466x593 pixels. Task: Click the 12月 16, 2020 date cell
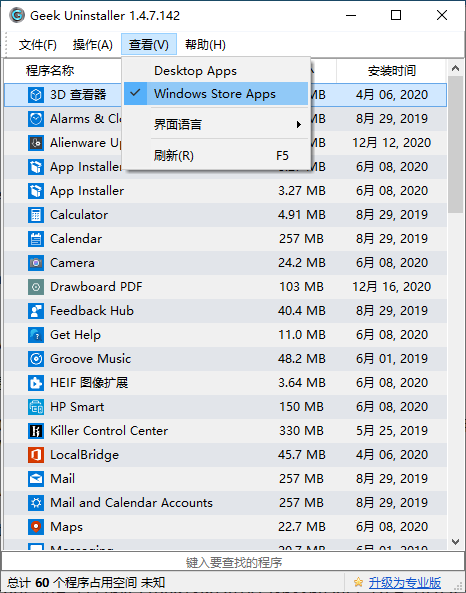(x=391, y=287)
